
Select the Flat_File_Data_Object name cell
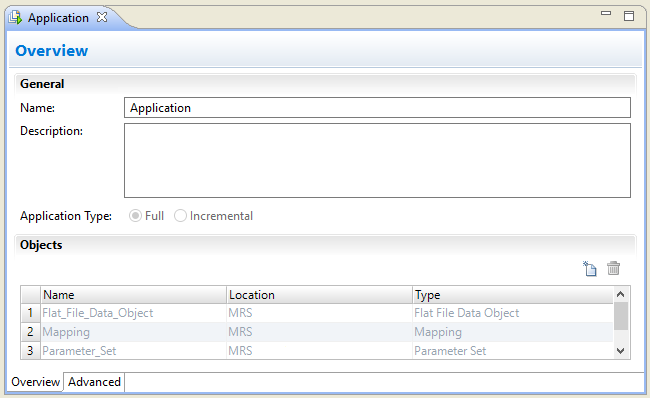pos(133,313)
